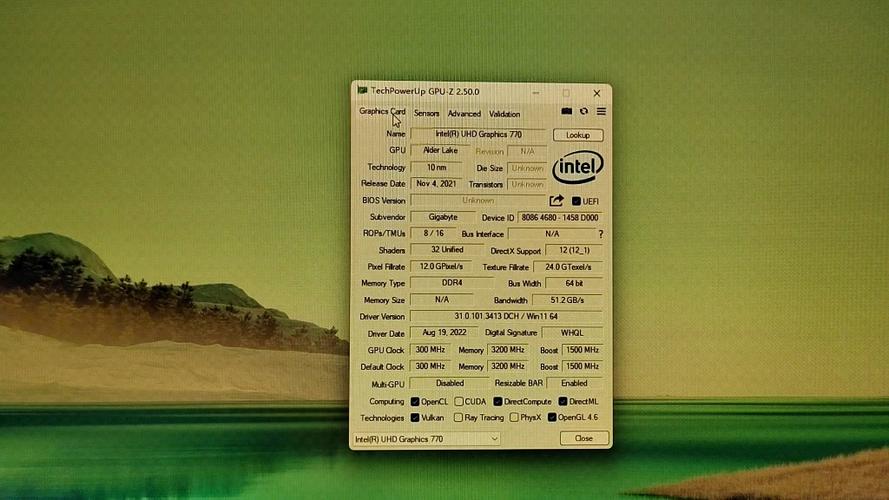
Task: Click the Close button at bottom
Action: [x=583, y=438]
